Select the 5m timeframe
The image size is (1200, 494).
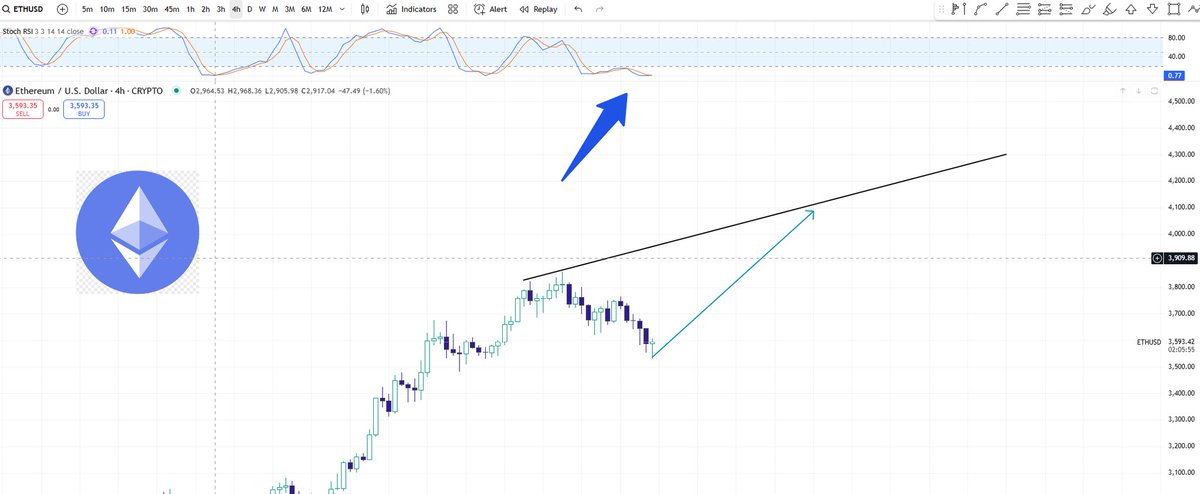[88, 9]
